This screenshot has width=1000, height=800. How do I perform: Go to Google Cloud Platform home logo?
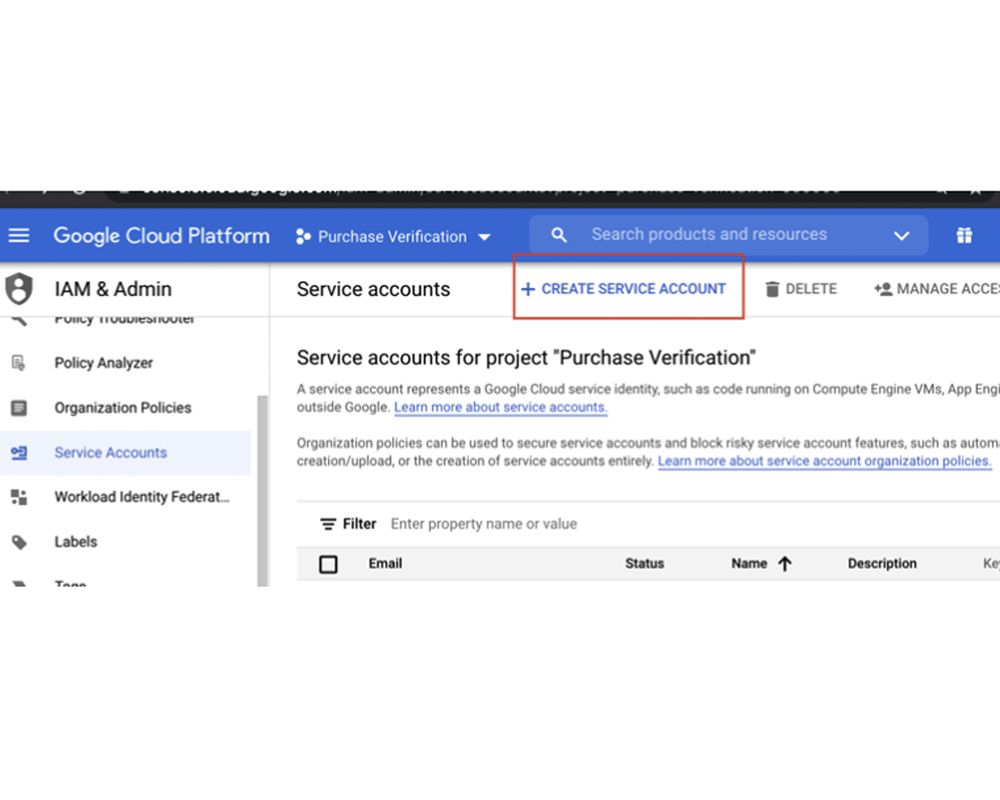161,236
